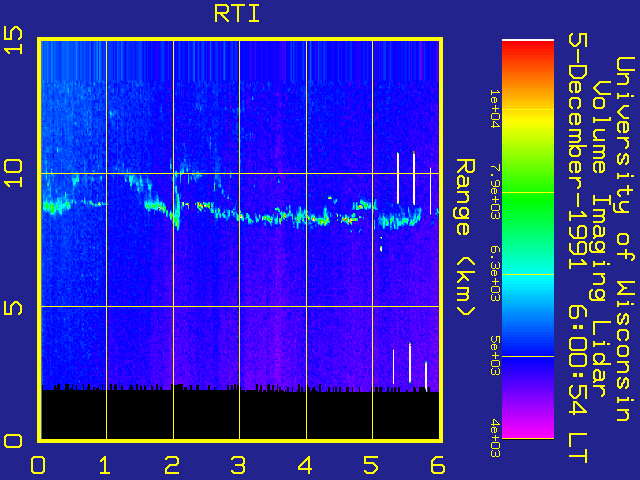Viewport: 640px width, 480px height.
Task: Click the 5e+03 colorbar value label
Action: point(495,356)
